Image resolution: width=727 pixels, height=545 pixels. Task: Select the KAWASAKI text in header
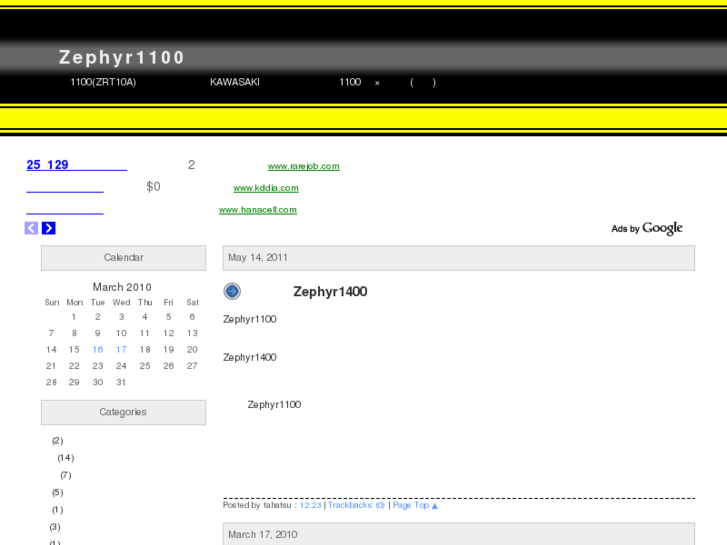[235, 82]
